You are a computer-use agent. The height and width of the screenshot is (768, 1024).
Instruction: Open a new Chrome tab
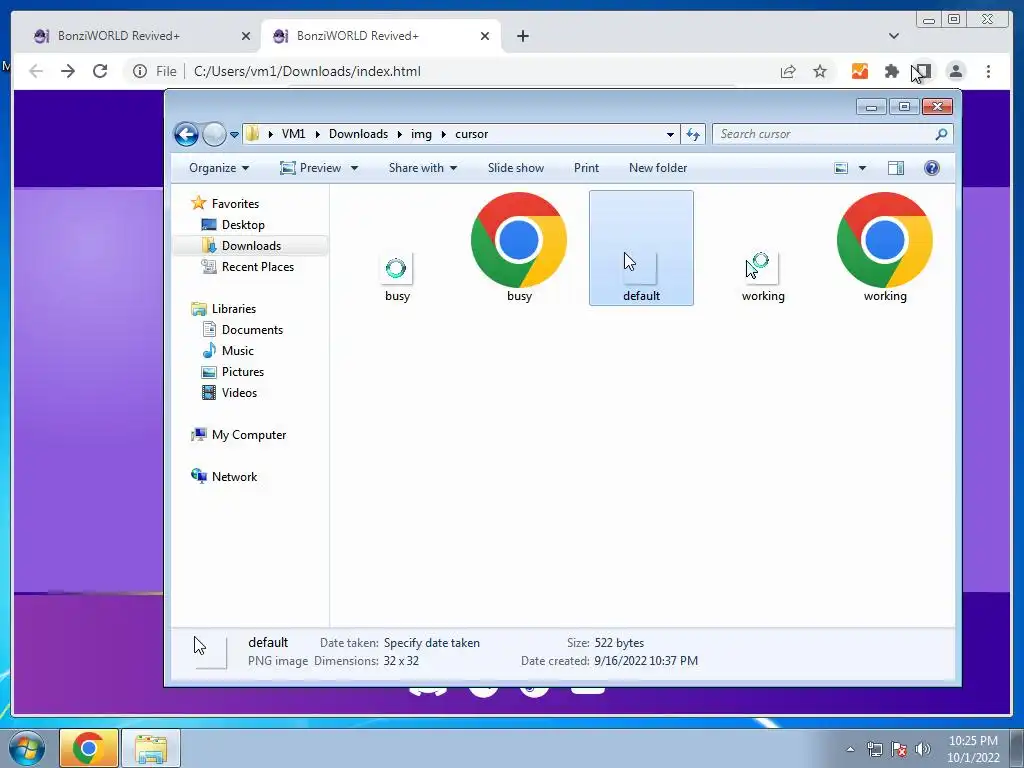522,36
